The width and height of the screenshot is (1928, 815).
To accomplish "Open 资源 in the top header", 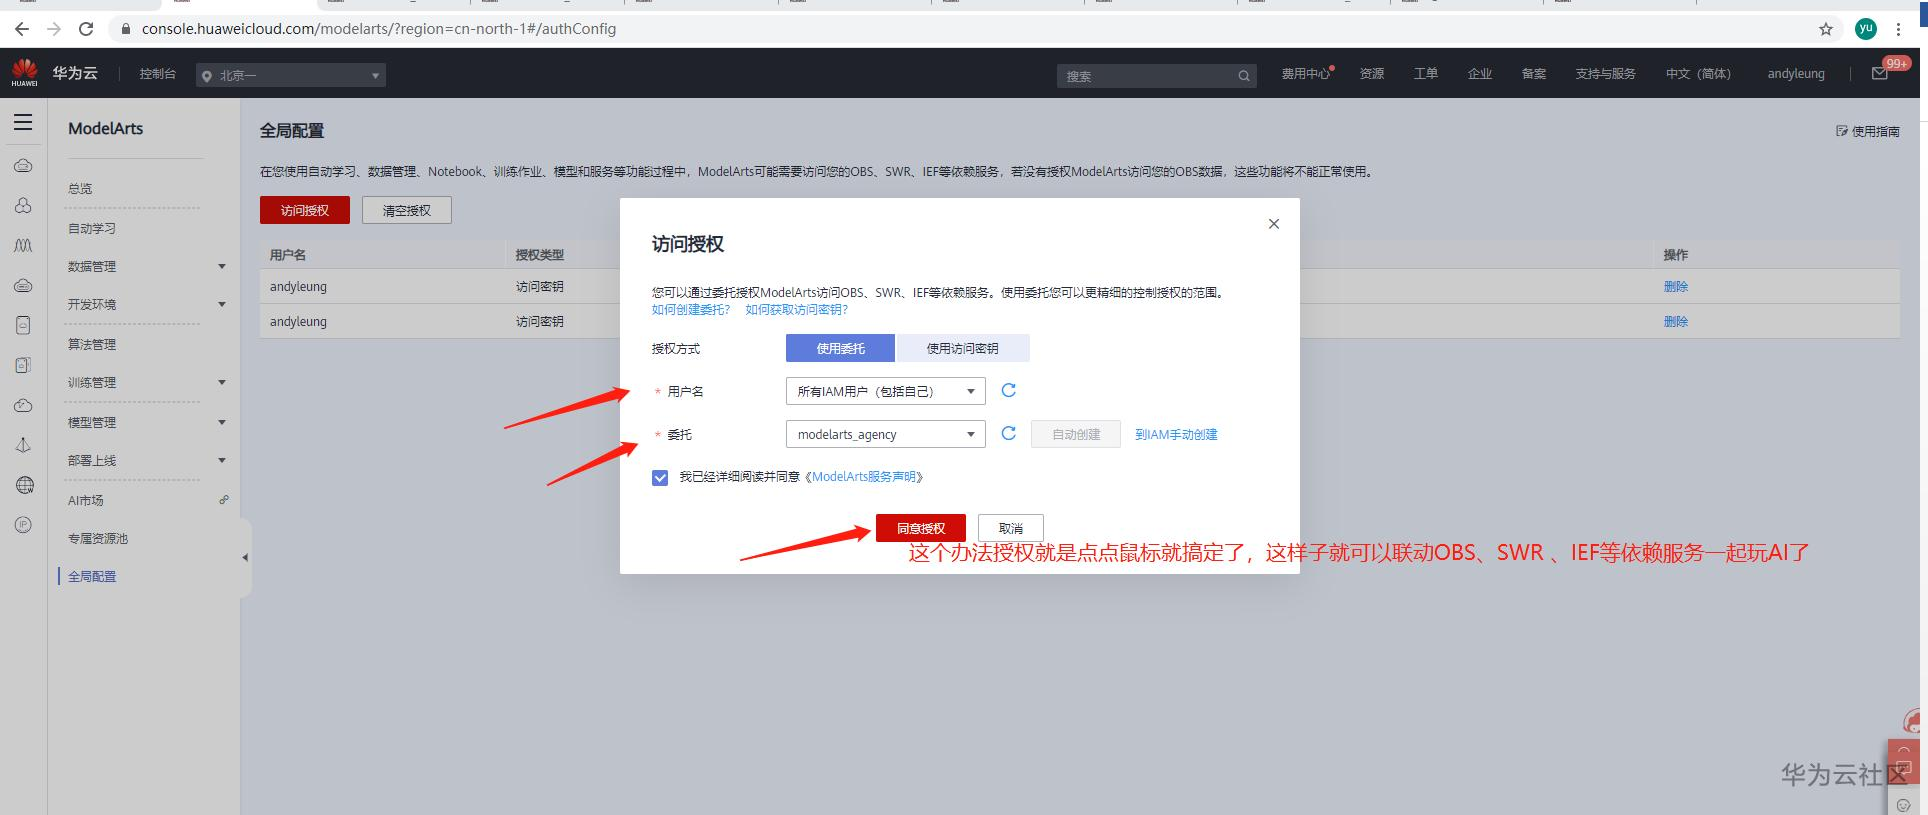I will [x=1372, y=74].
